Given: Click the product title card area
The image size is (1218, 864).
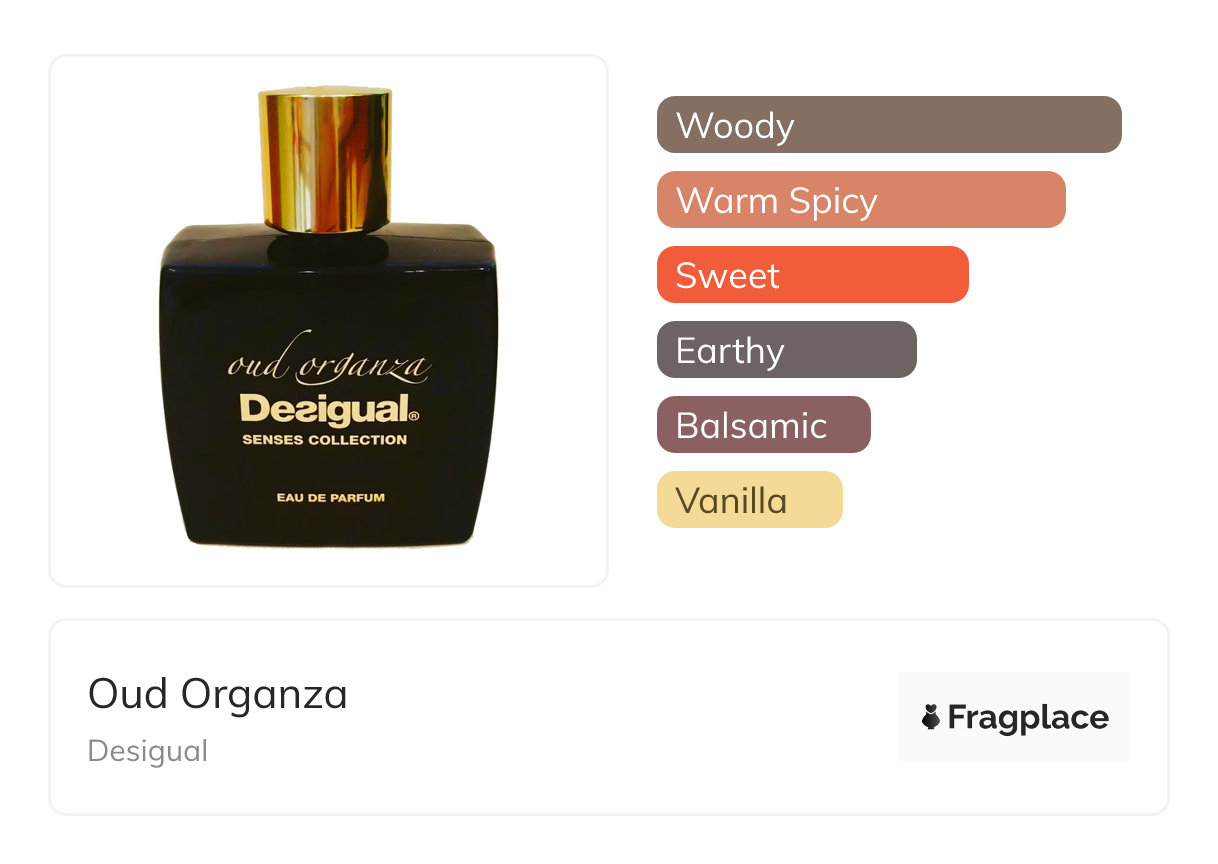Looking at the screenshot, I should pyautogui.click(x=609, y=717).
